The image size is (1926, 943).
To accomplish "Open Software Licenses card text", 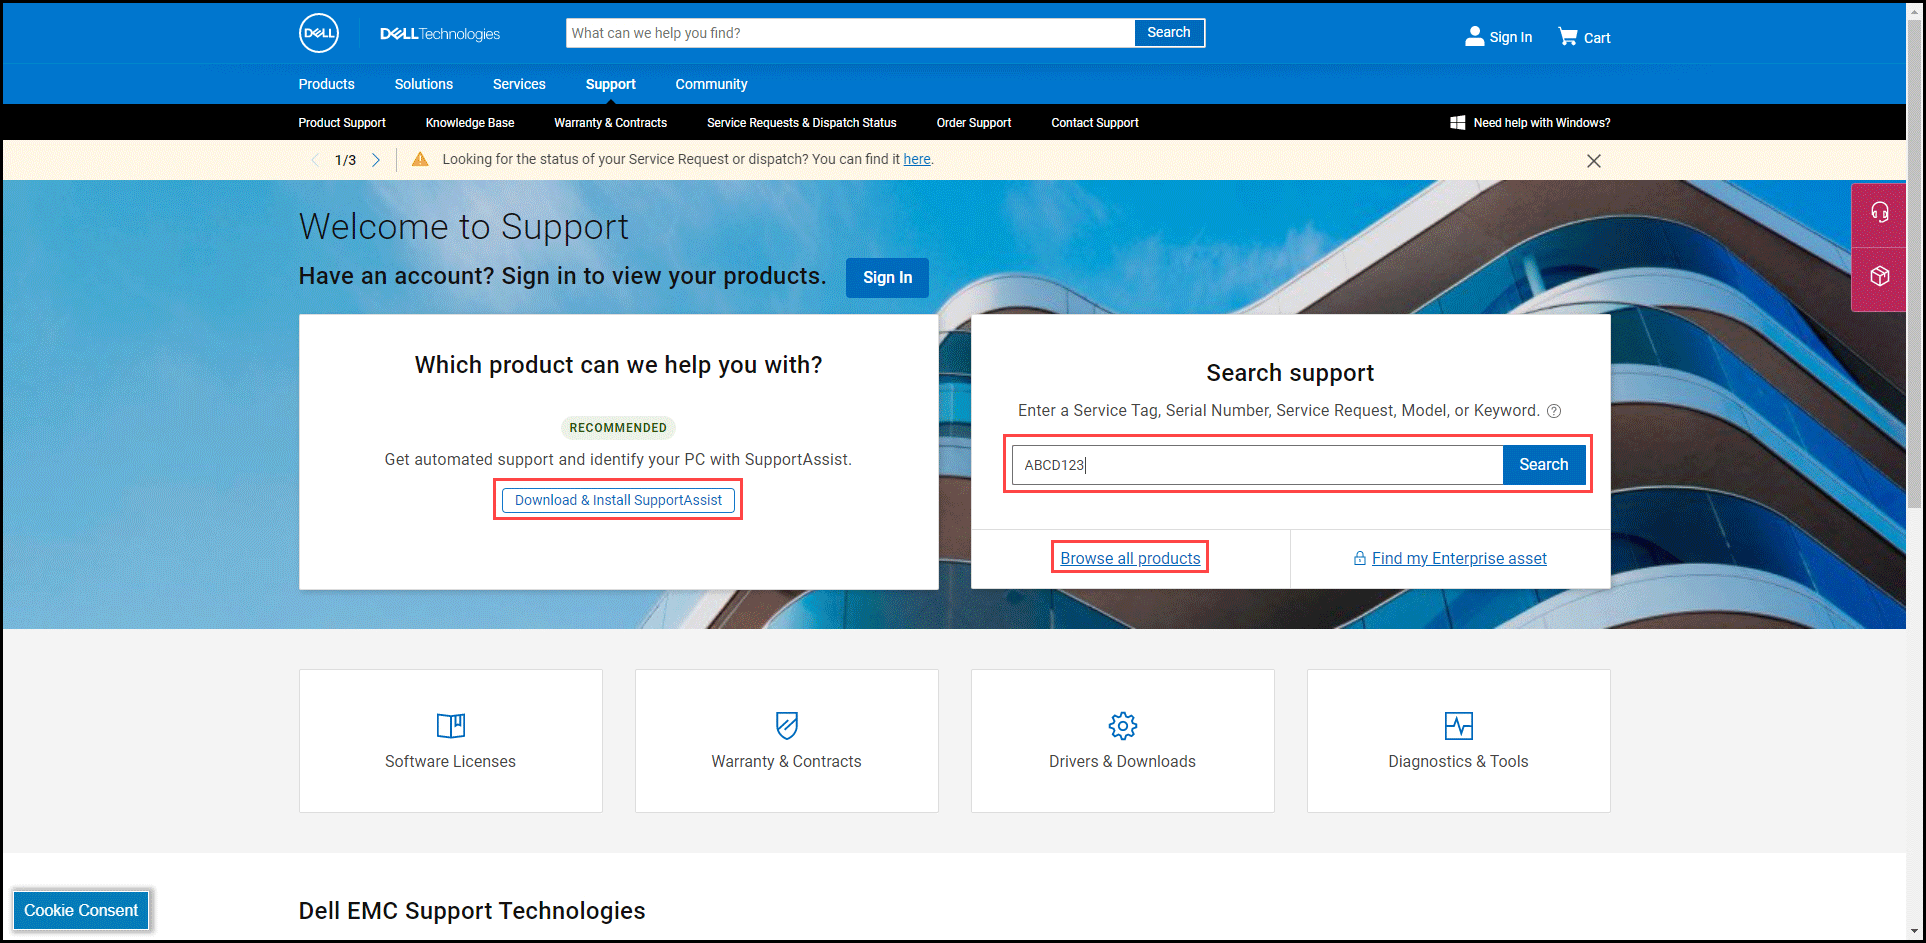I will (451, 762).
